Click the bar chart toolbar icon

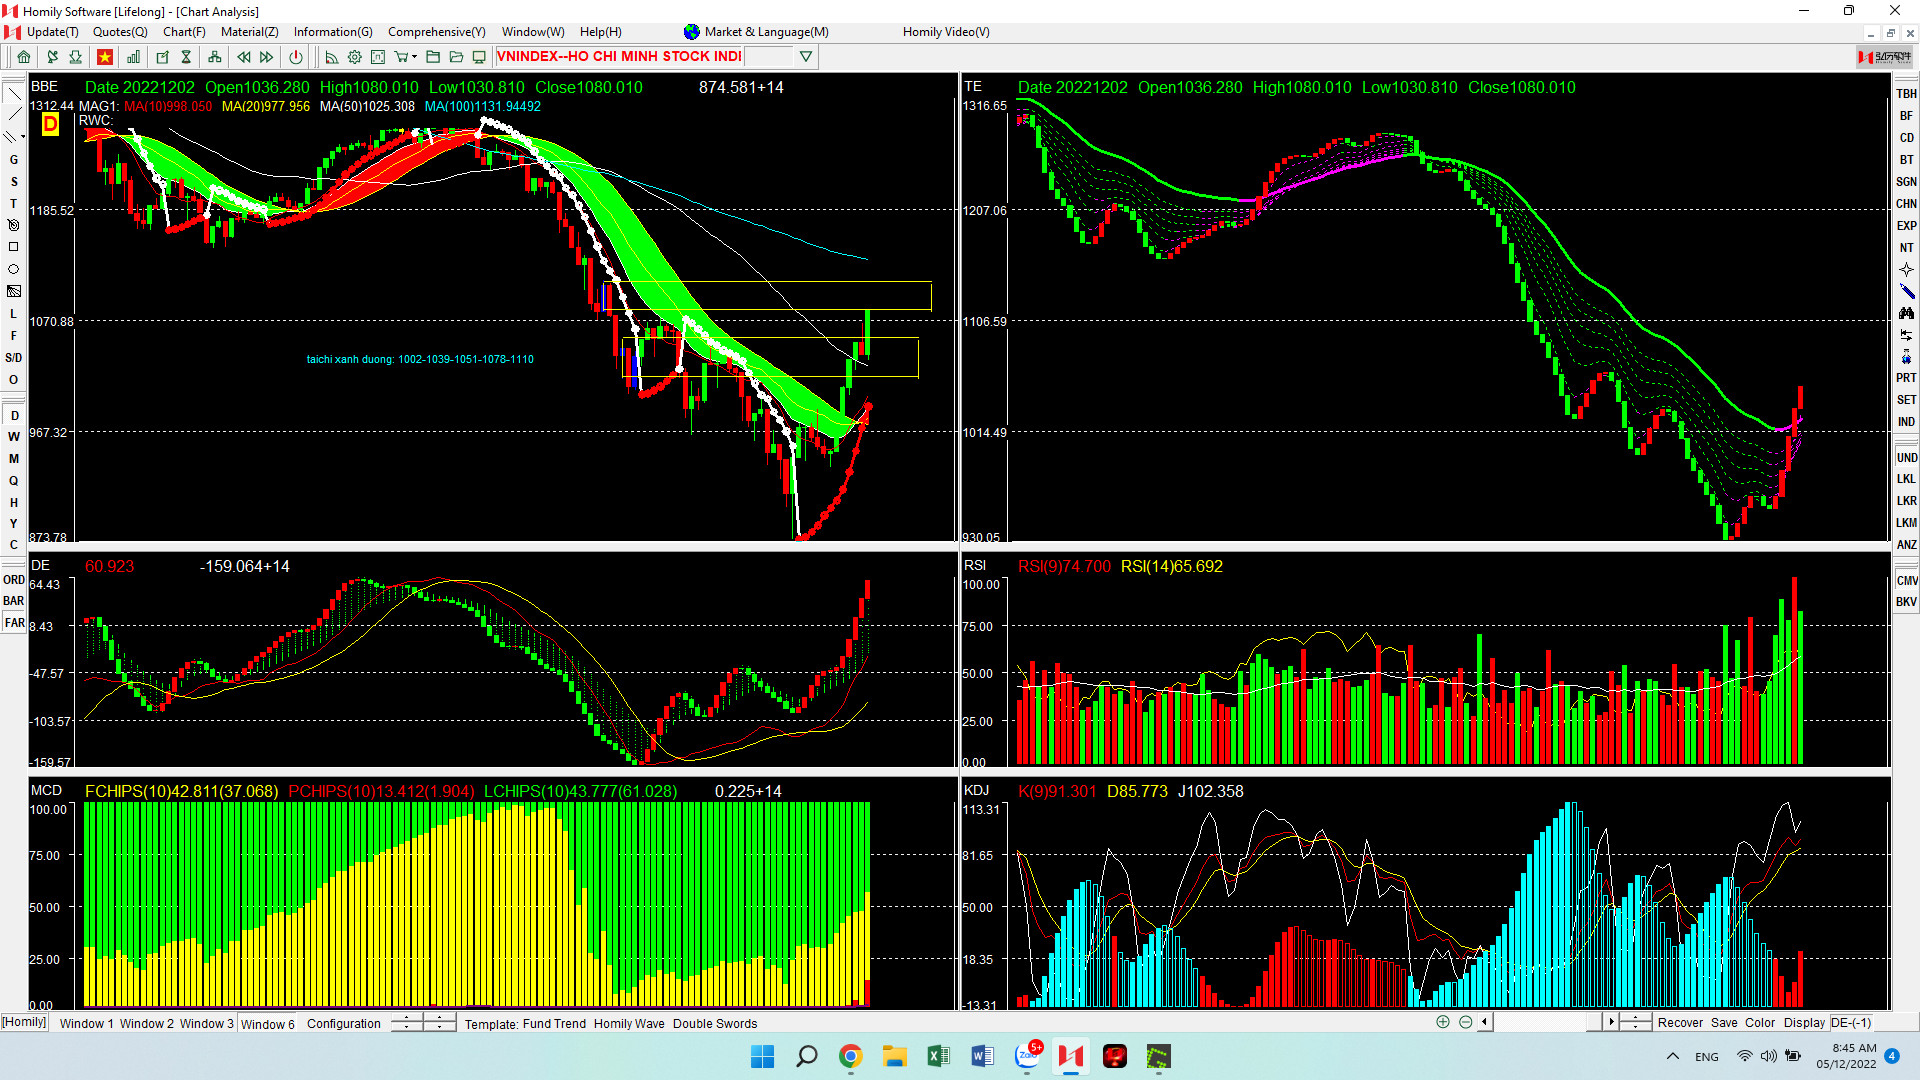pyautogui.click(x=133, y=57)
